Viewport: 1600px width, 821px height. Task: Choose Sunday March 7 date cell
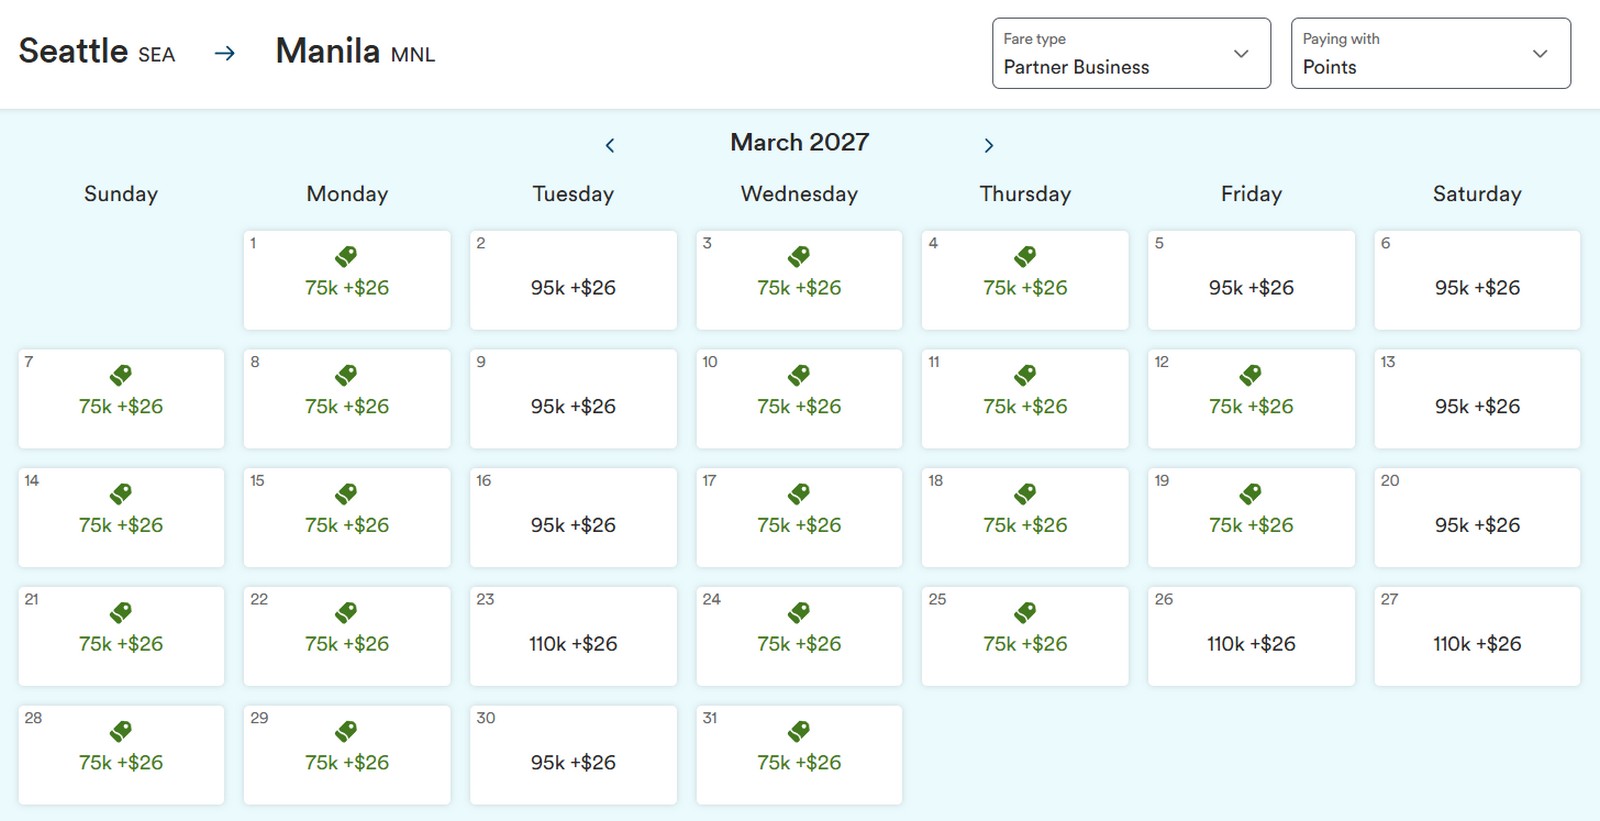pyautogui.click(x=121, y=399)
